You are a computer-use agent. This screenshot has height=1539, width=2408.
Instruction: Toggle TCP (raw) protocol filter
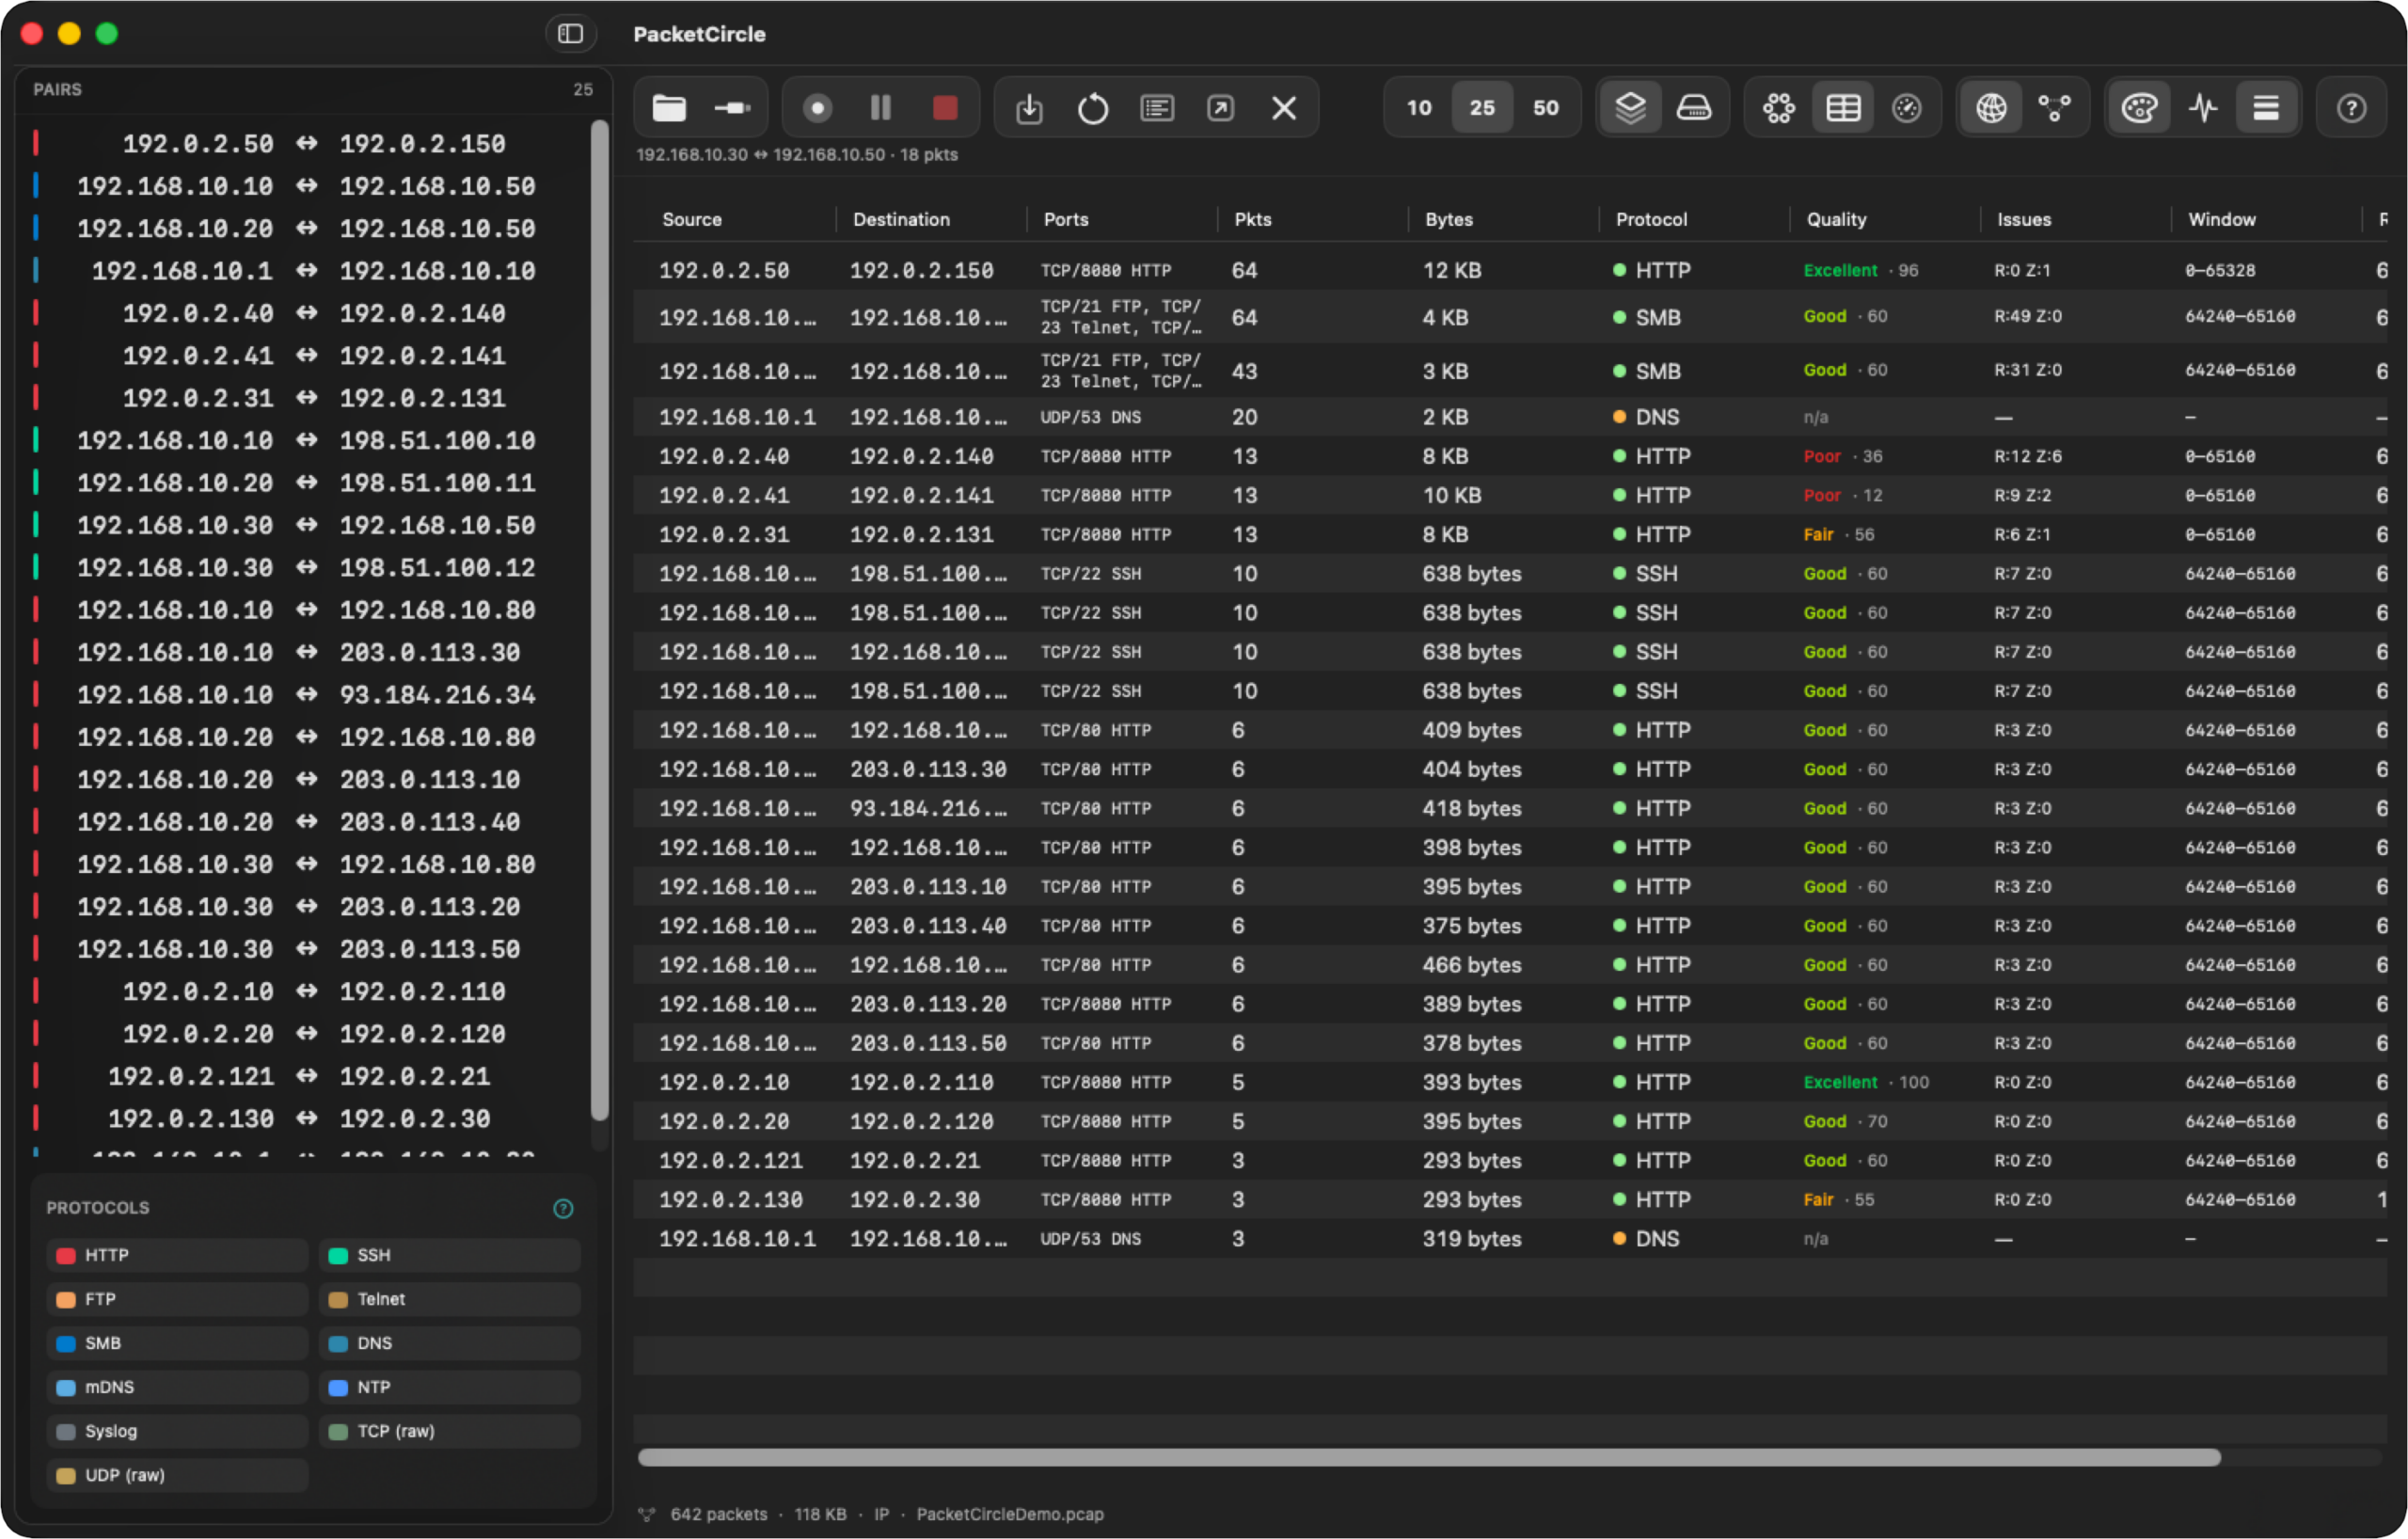click(450, 1431)
